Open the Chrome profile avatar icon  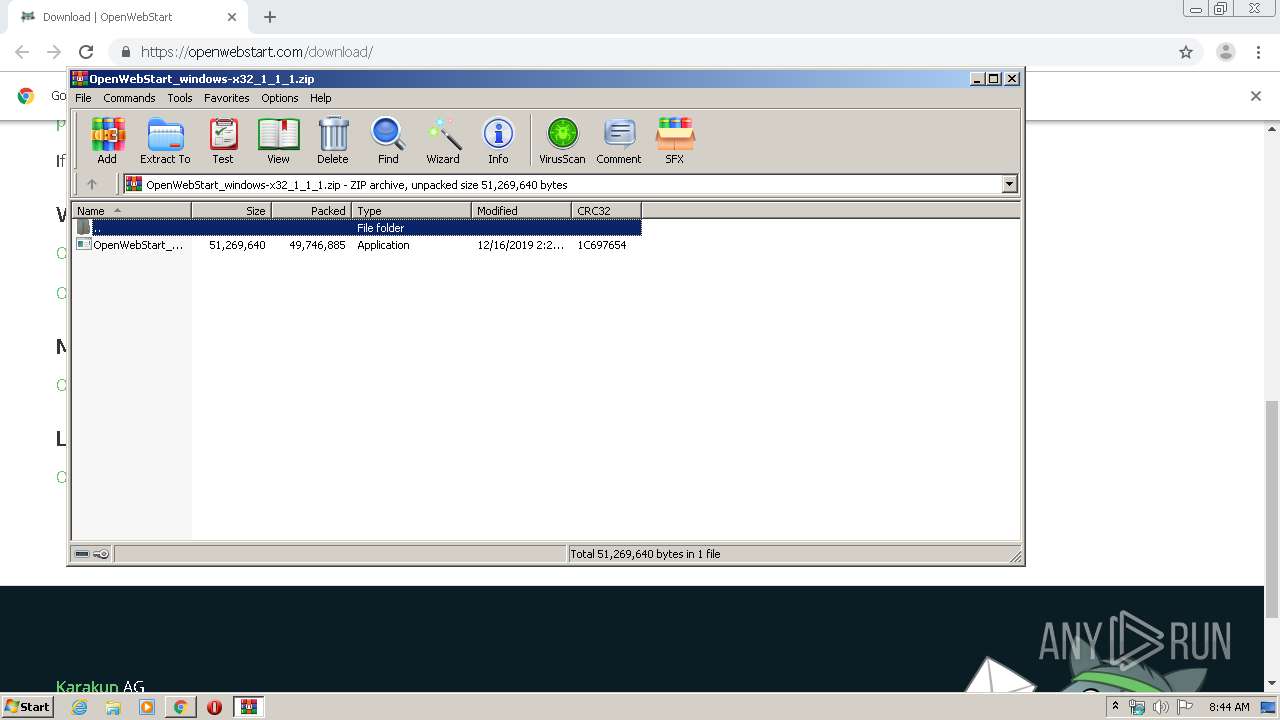coord(1225,52)
